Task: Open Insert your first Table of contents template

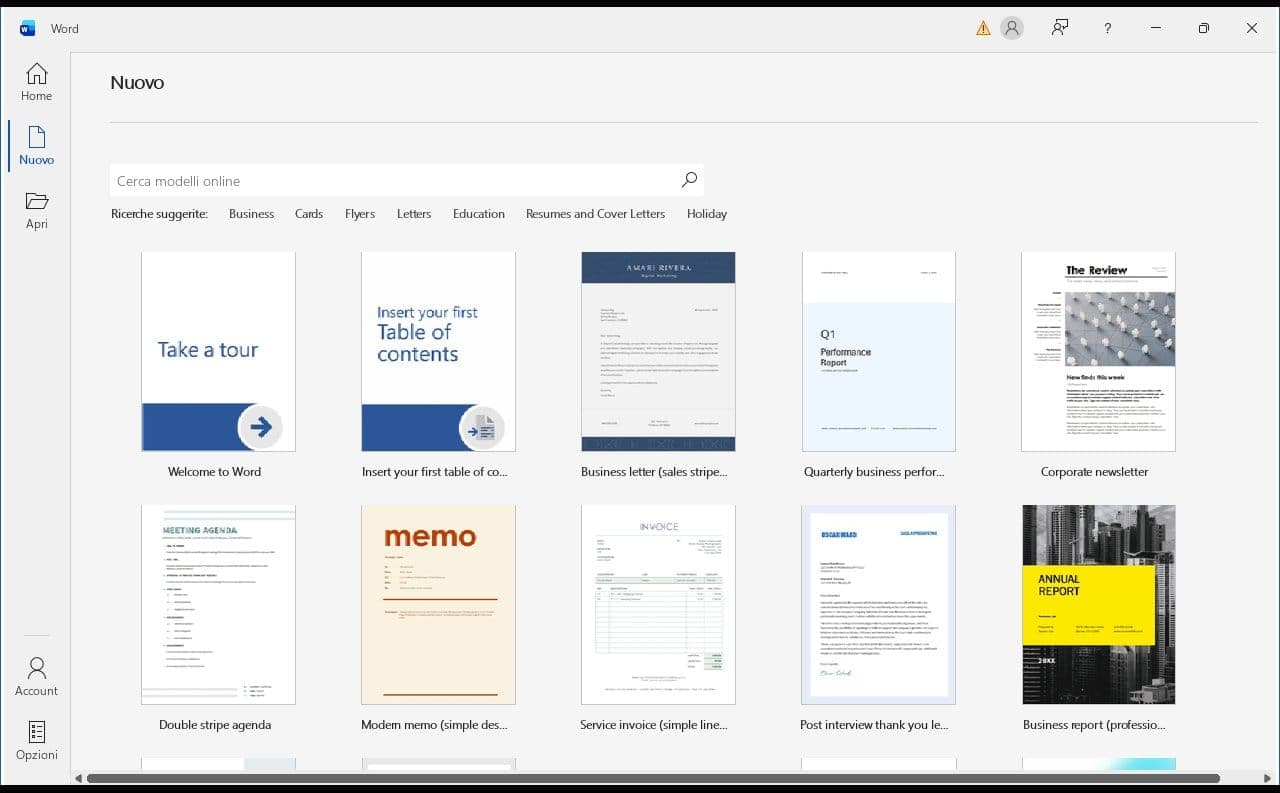Action: click(438, 352)
